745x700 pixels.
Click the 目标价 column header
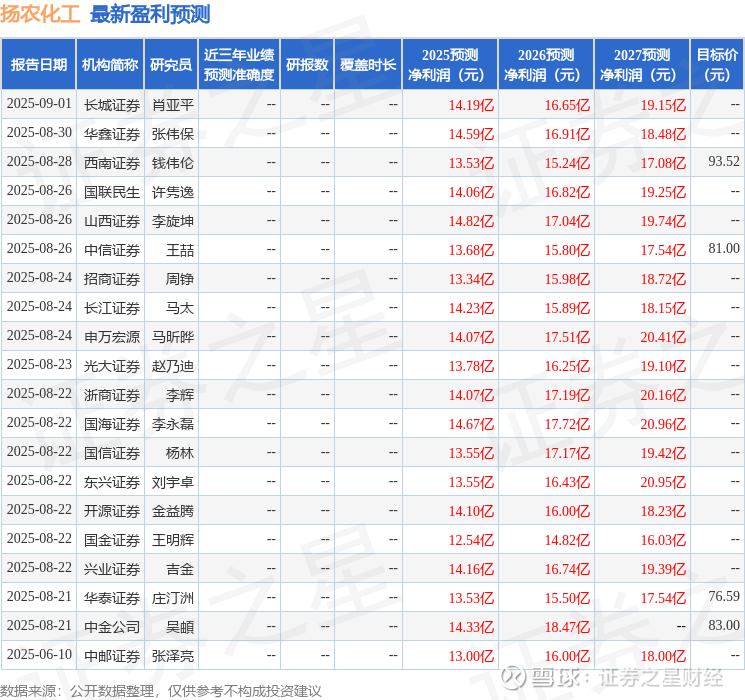tap(717, 65)
